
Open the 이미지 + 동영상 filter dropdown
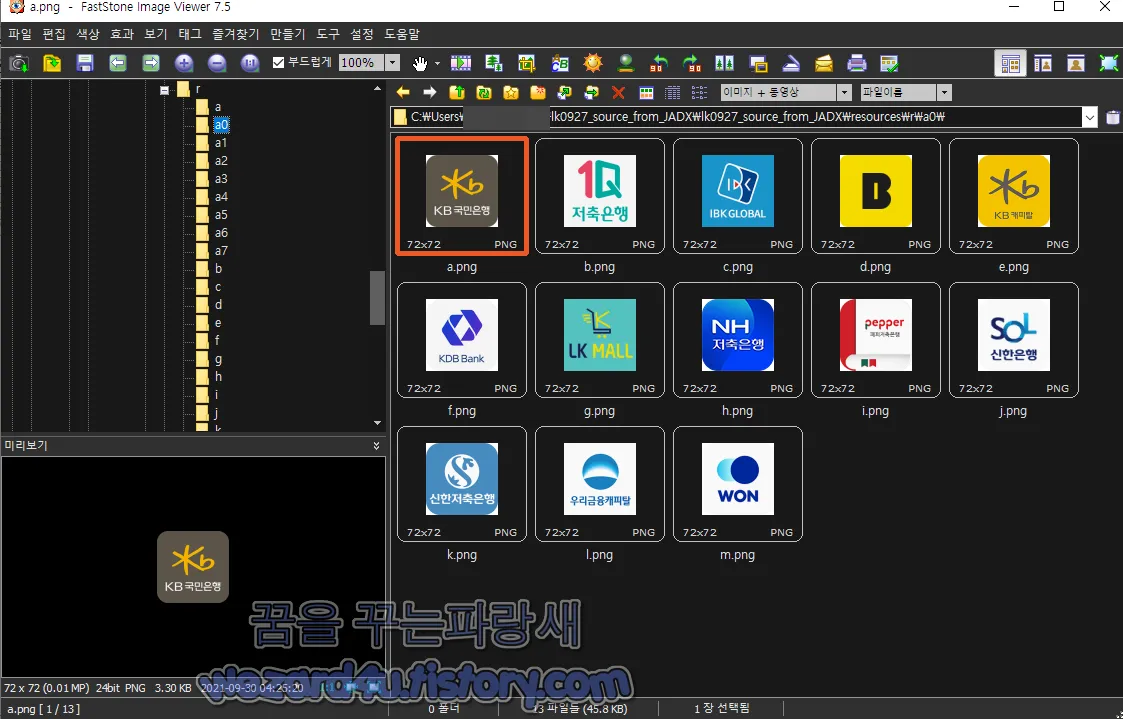(x=844, y=92)
